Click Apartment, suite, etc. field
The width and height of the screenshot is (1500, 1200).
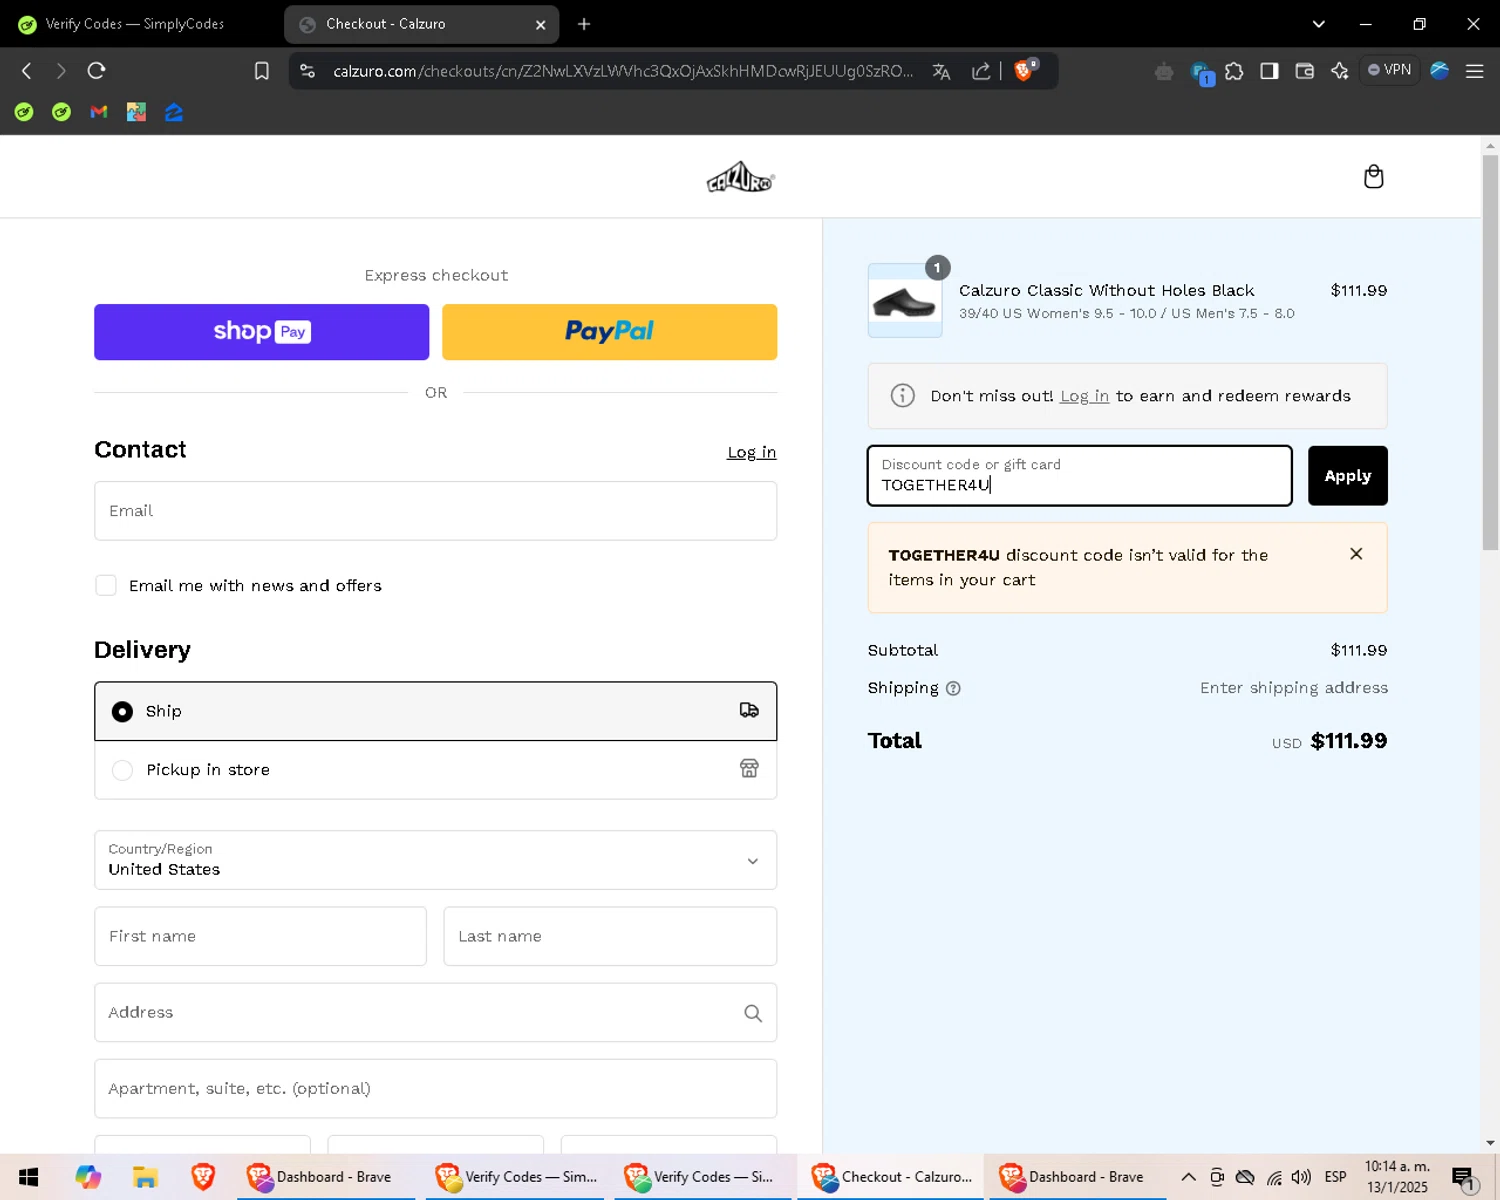(x=435, y=1089)
